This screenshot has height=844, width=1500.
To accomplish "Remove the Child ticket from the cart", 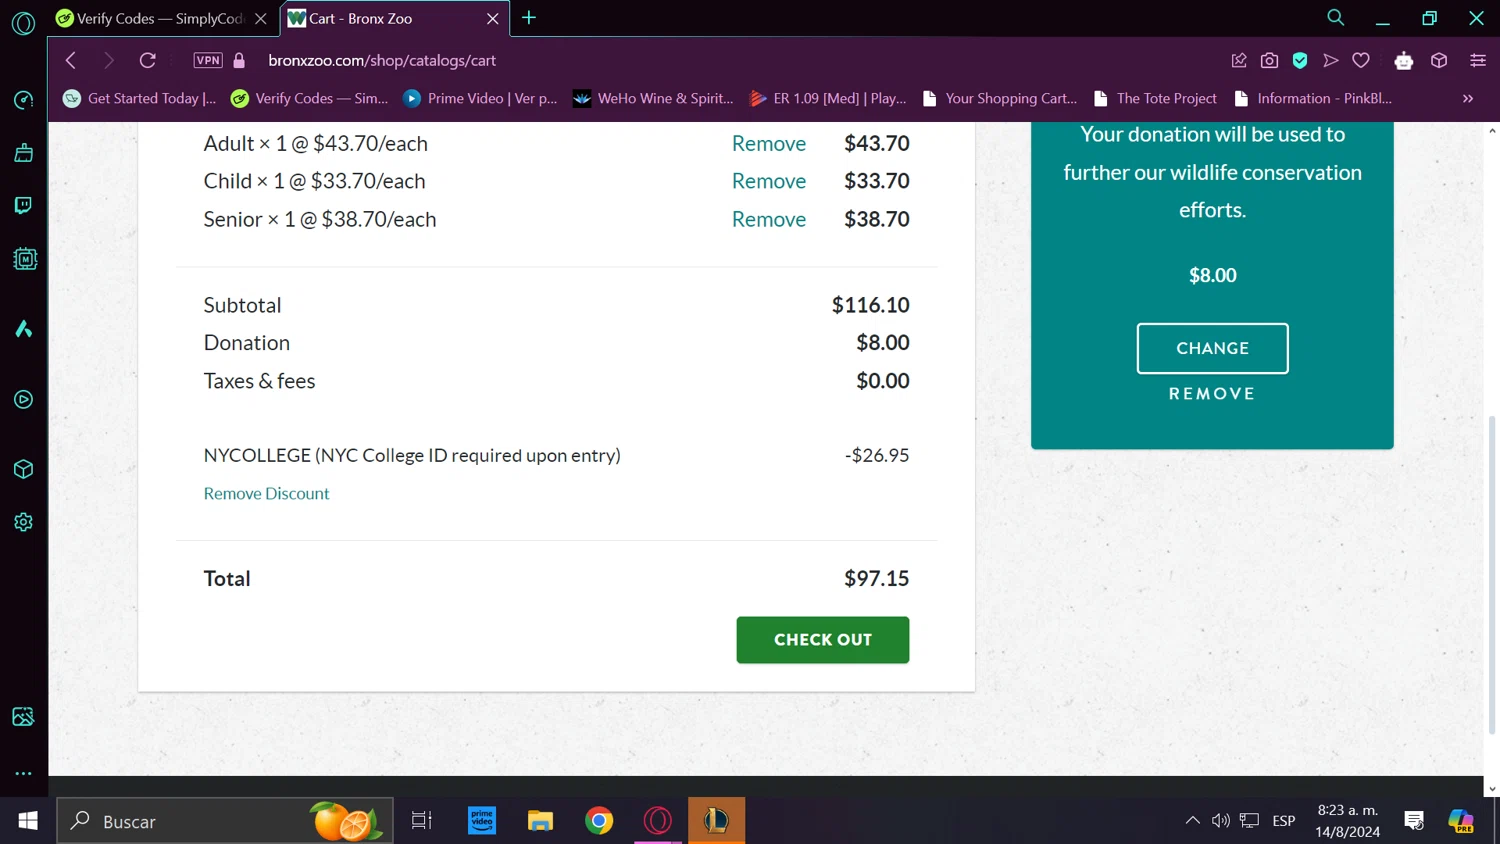I will tap(768, 181).
